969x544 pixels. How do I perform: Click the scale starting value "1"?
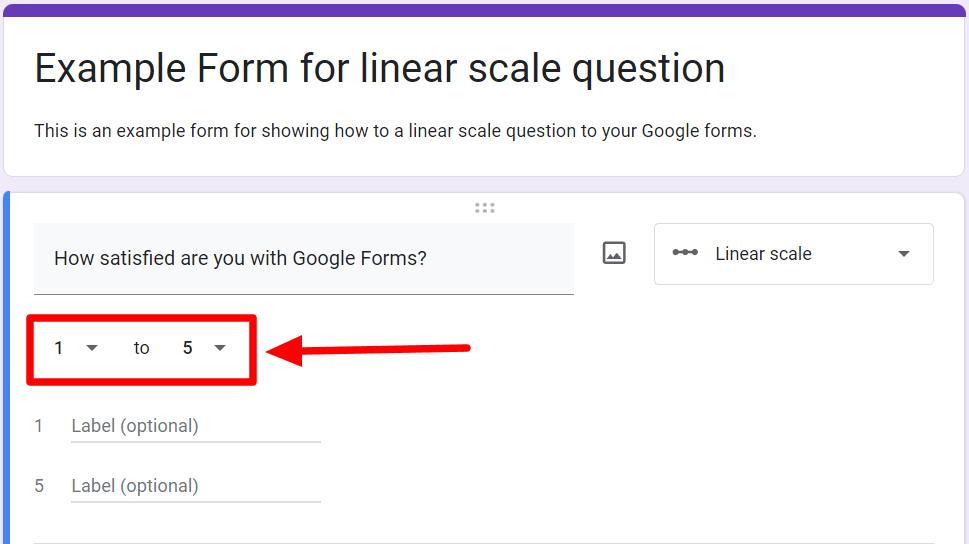coord(59,348)
